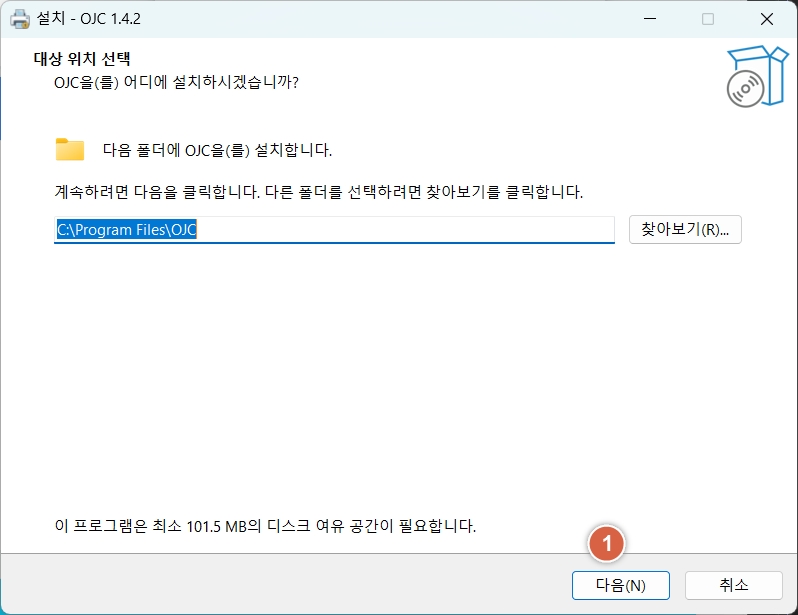
Task: Click the highlighted C:\Program Files\OJC path text
Action: pyautogui.click(x=125, y=229)
